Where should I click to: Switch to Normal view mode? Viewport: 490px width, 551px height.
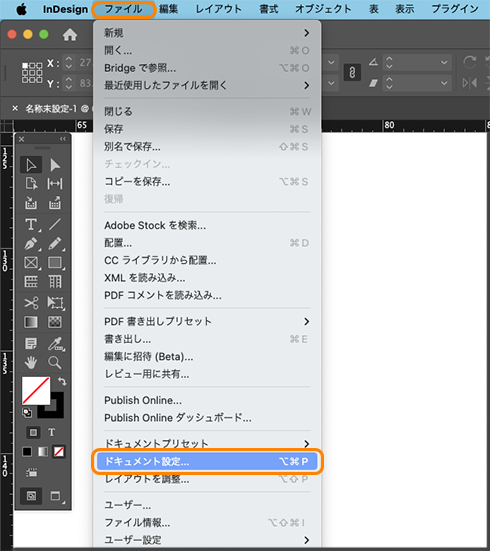(x=31, y=496)
